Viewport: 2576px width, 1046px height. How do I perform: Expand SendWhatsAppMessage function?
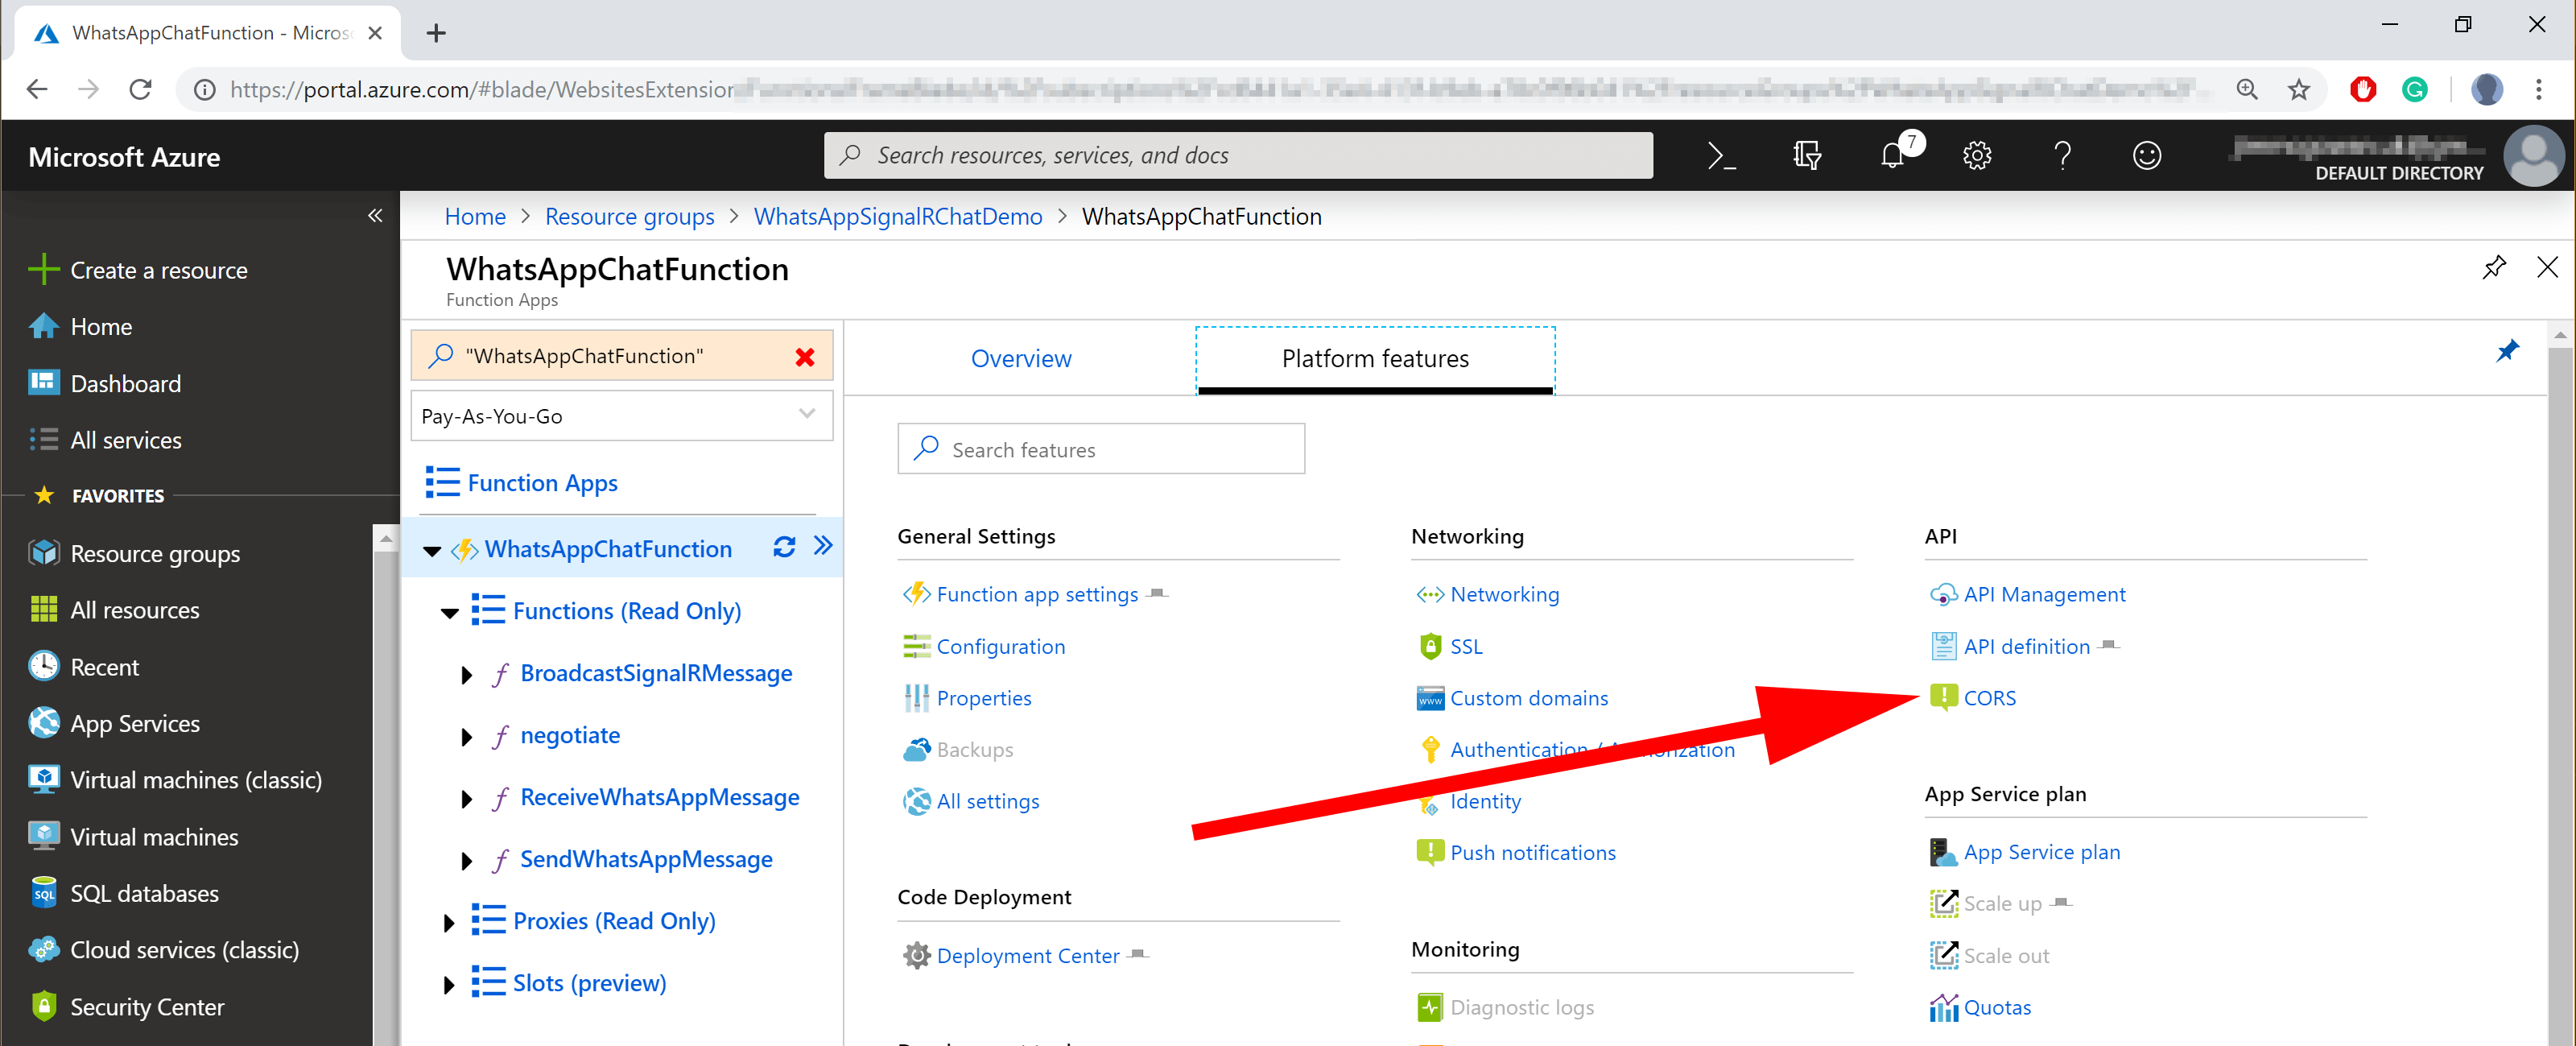(x=466, y=861)
